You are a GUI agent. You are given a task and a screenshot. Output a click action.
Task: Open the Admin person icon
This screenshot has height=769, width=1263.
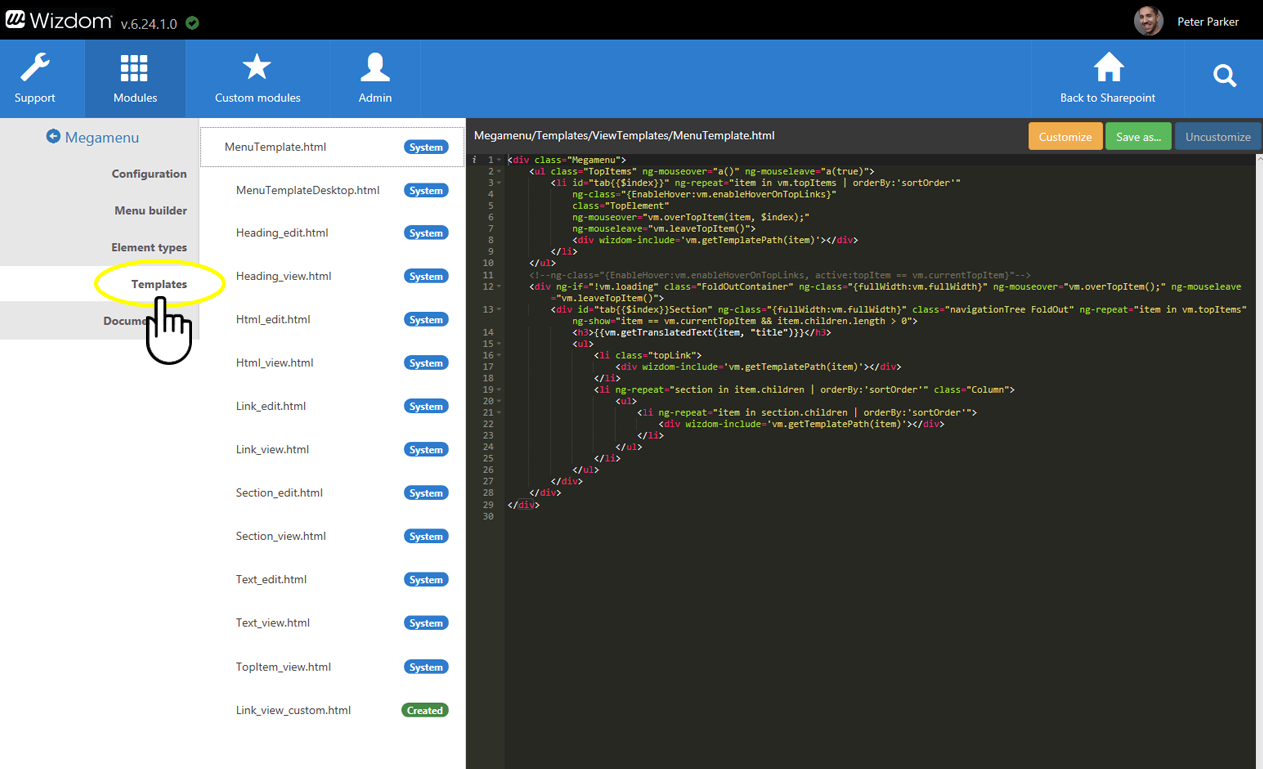pyautogui.click(x=375, y=68)
